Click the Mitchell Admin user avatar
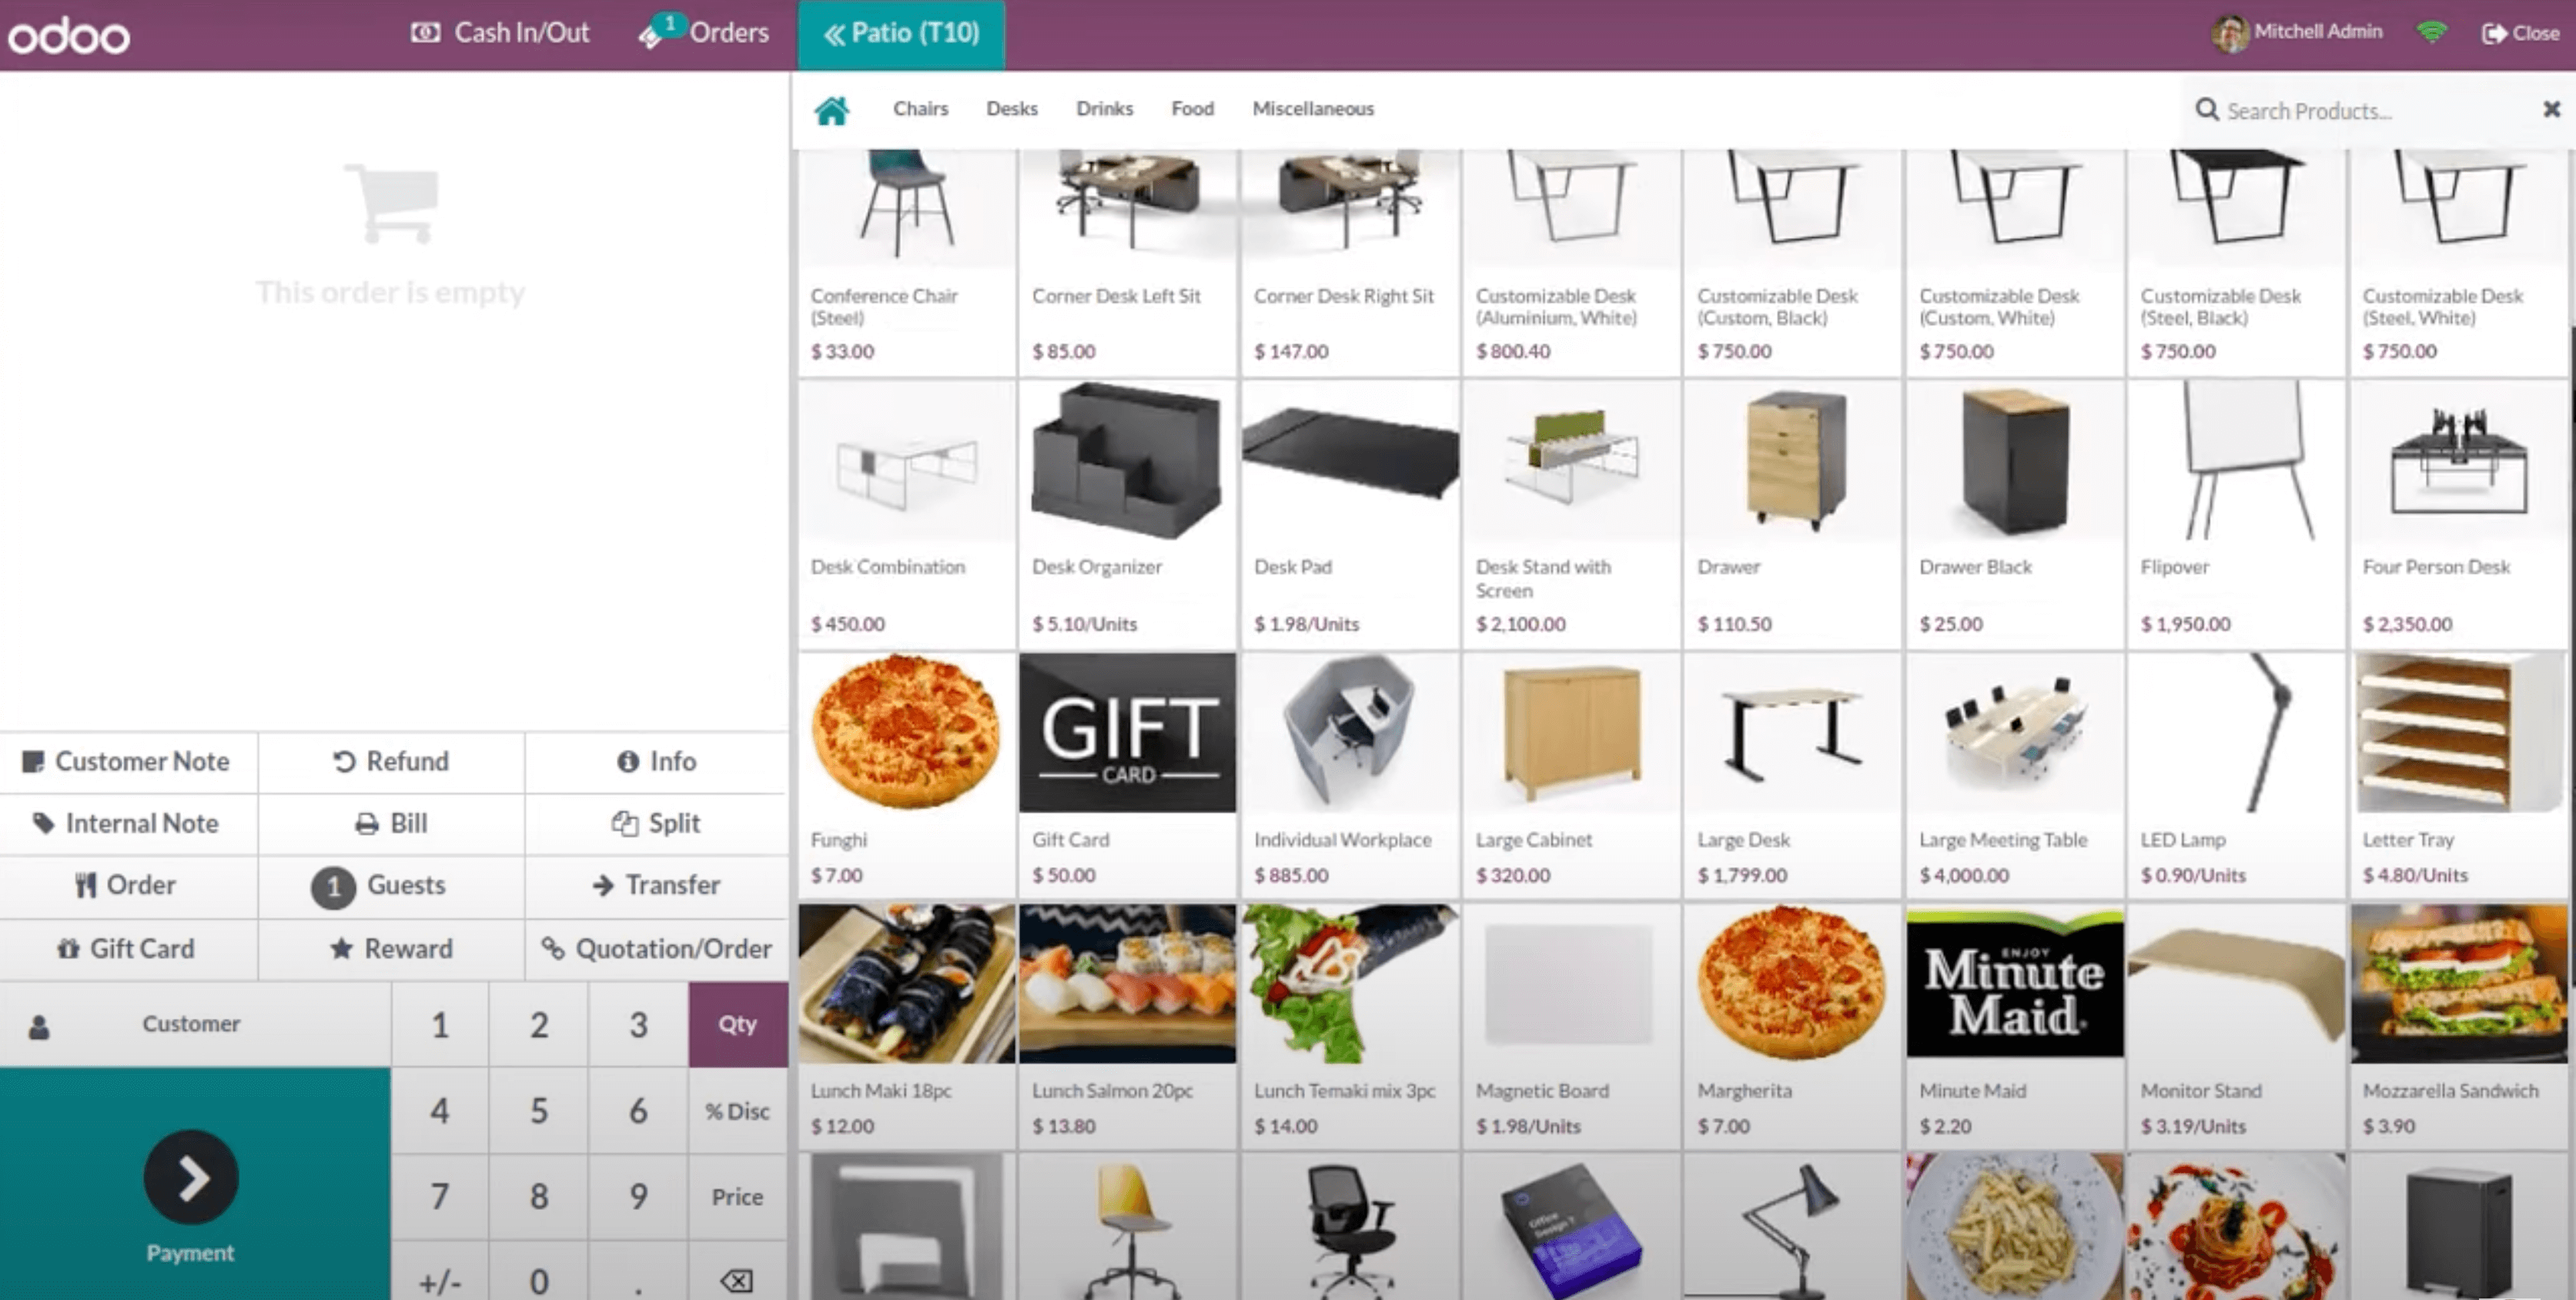 (2228, 33)
